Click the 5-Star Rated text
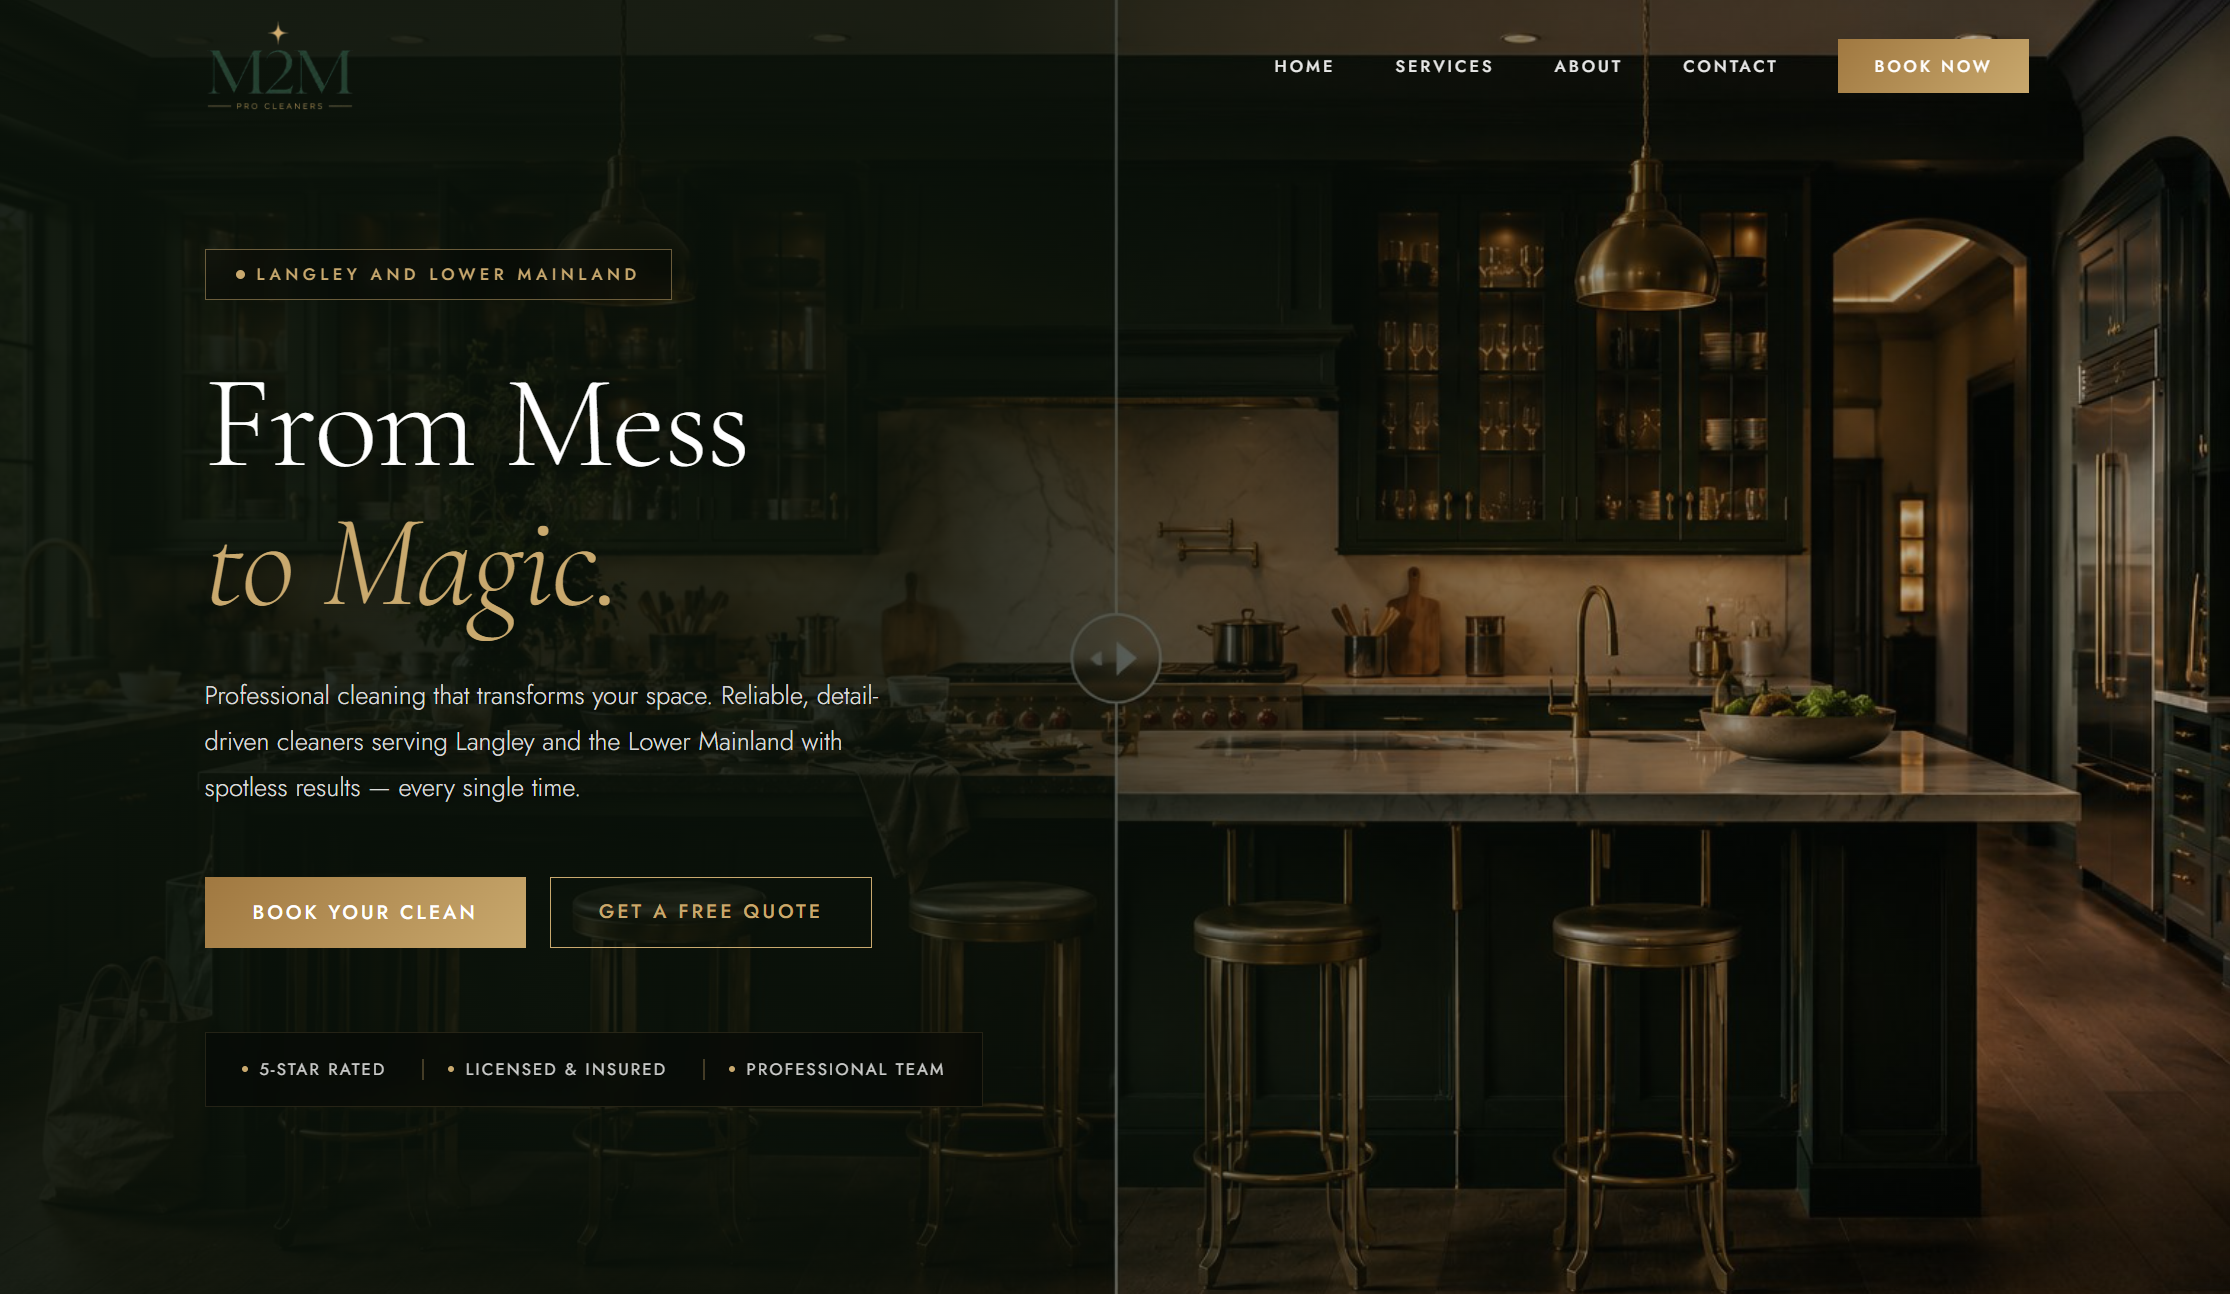 click(x=322, y=1069)
